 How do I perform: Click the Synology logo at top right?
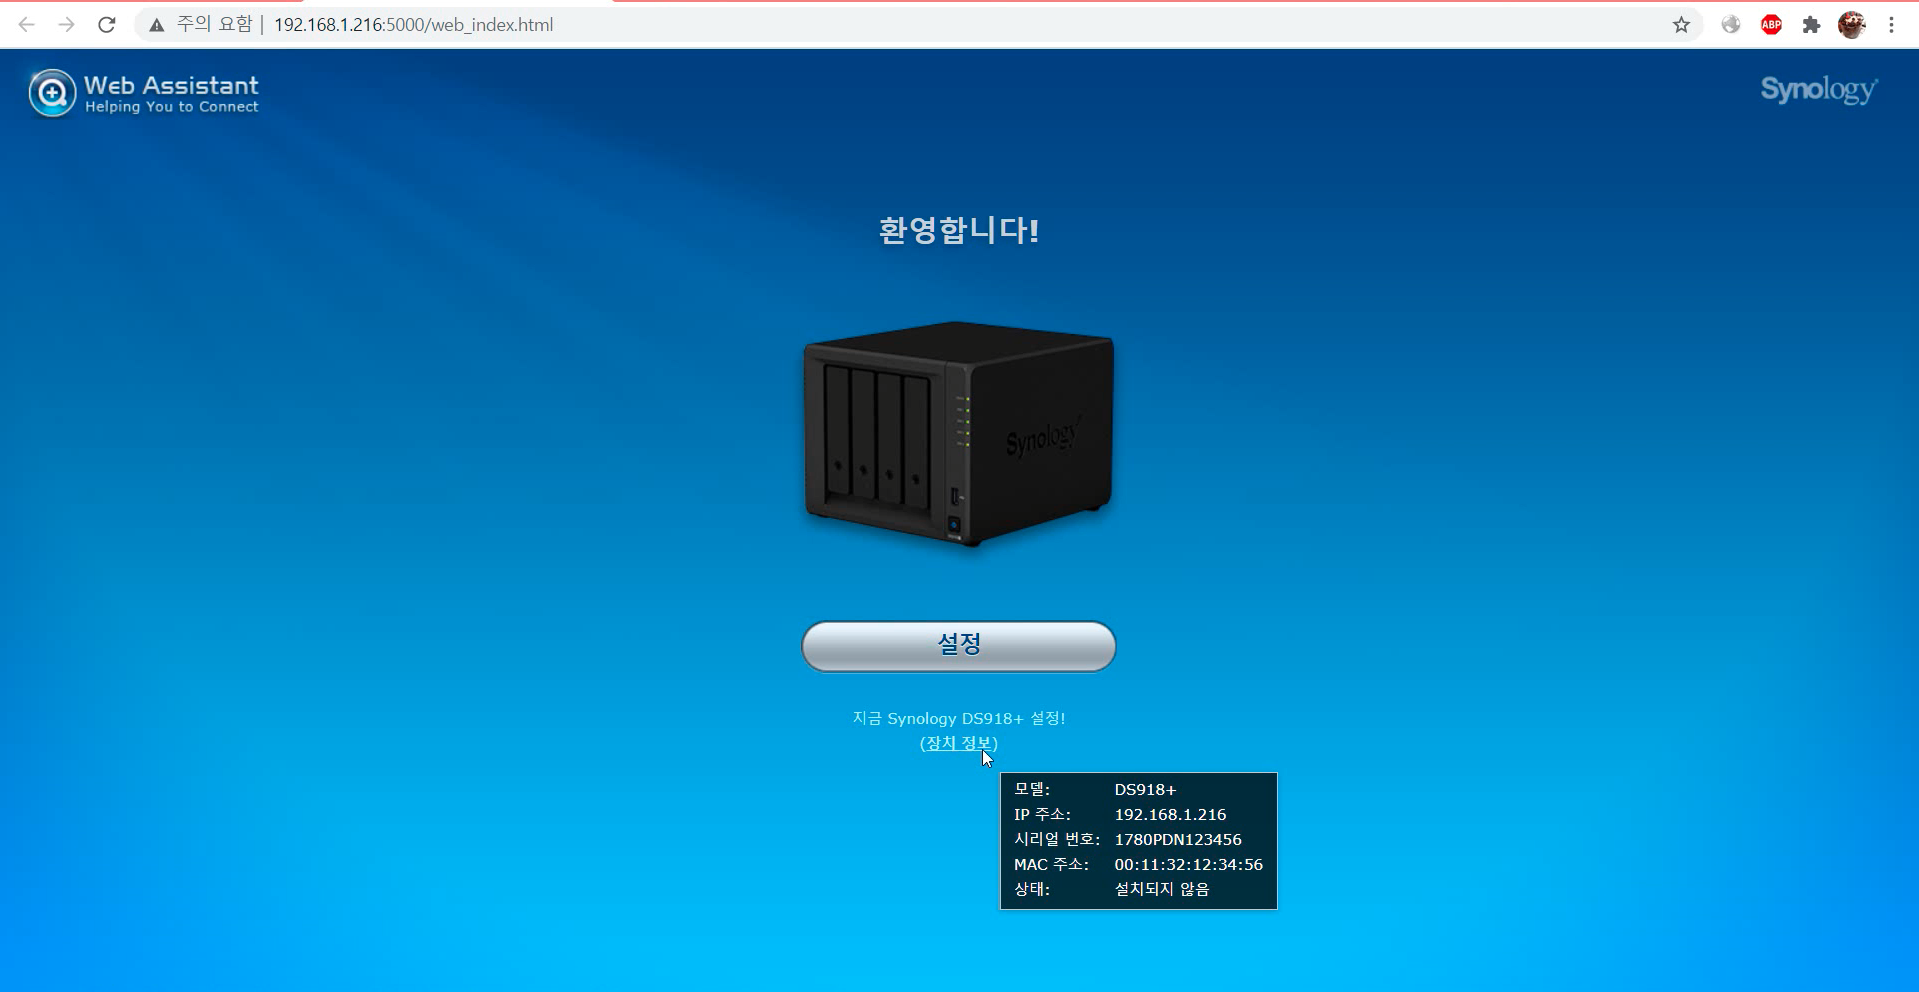[x=1819, y=90]
